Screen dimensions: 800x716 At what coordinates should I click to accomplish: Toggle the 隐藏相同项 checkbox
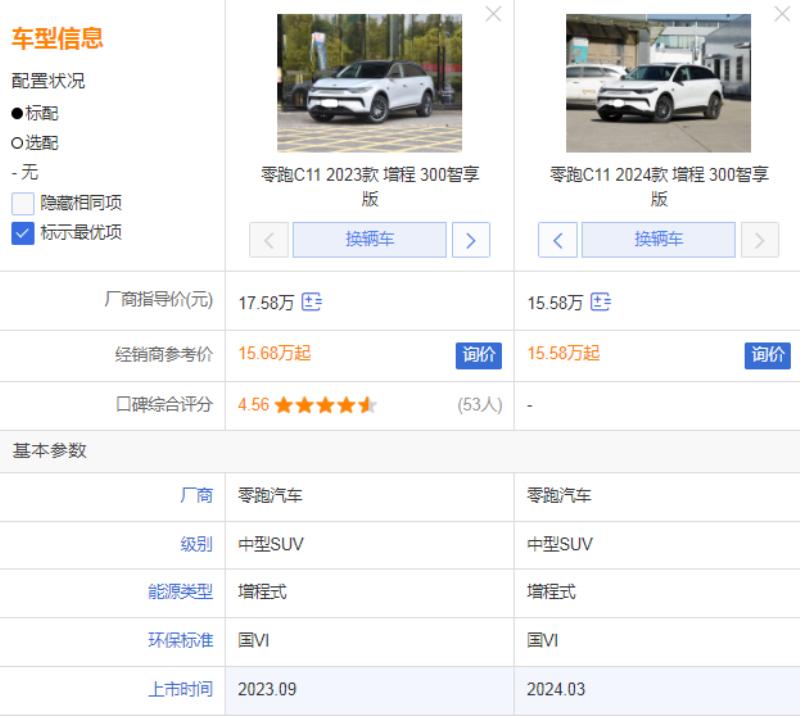[22, 204]
